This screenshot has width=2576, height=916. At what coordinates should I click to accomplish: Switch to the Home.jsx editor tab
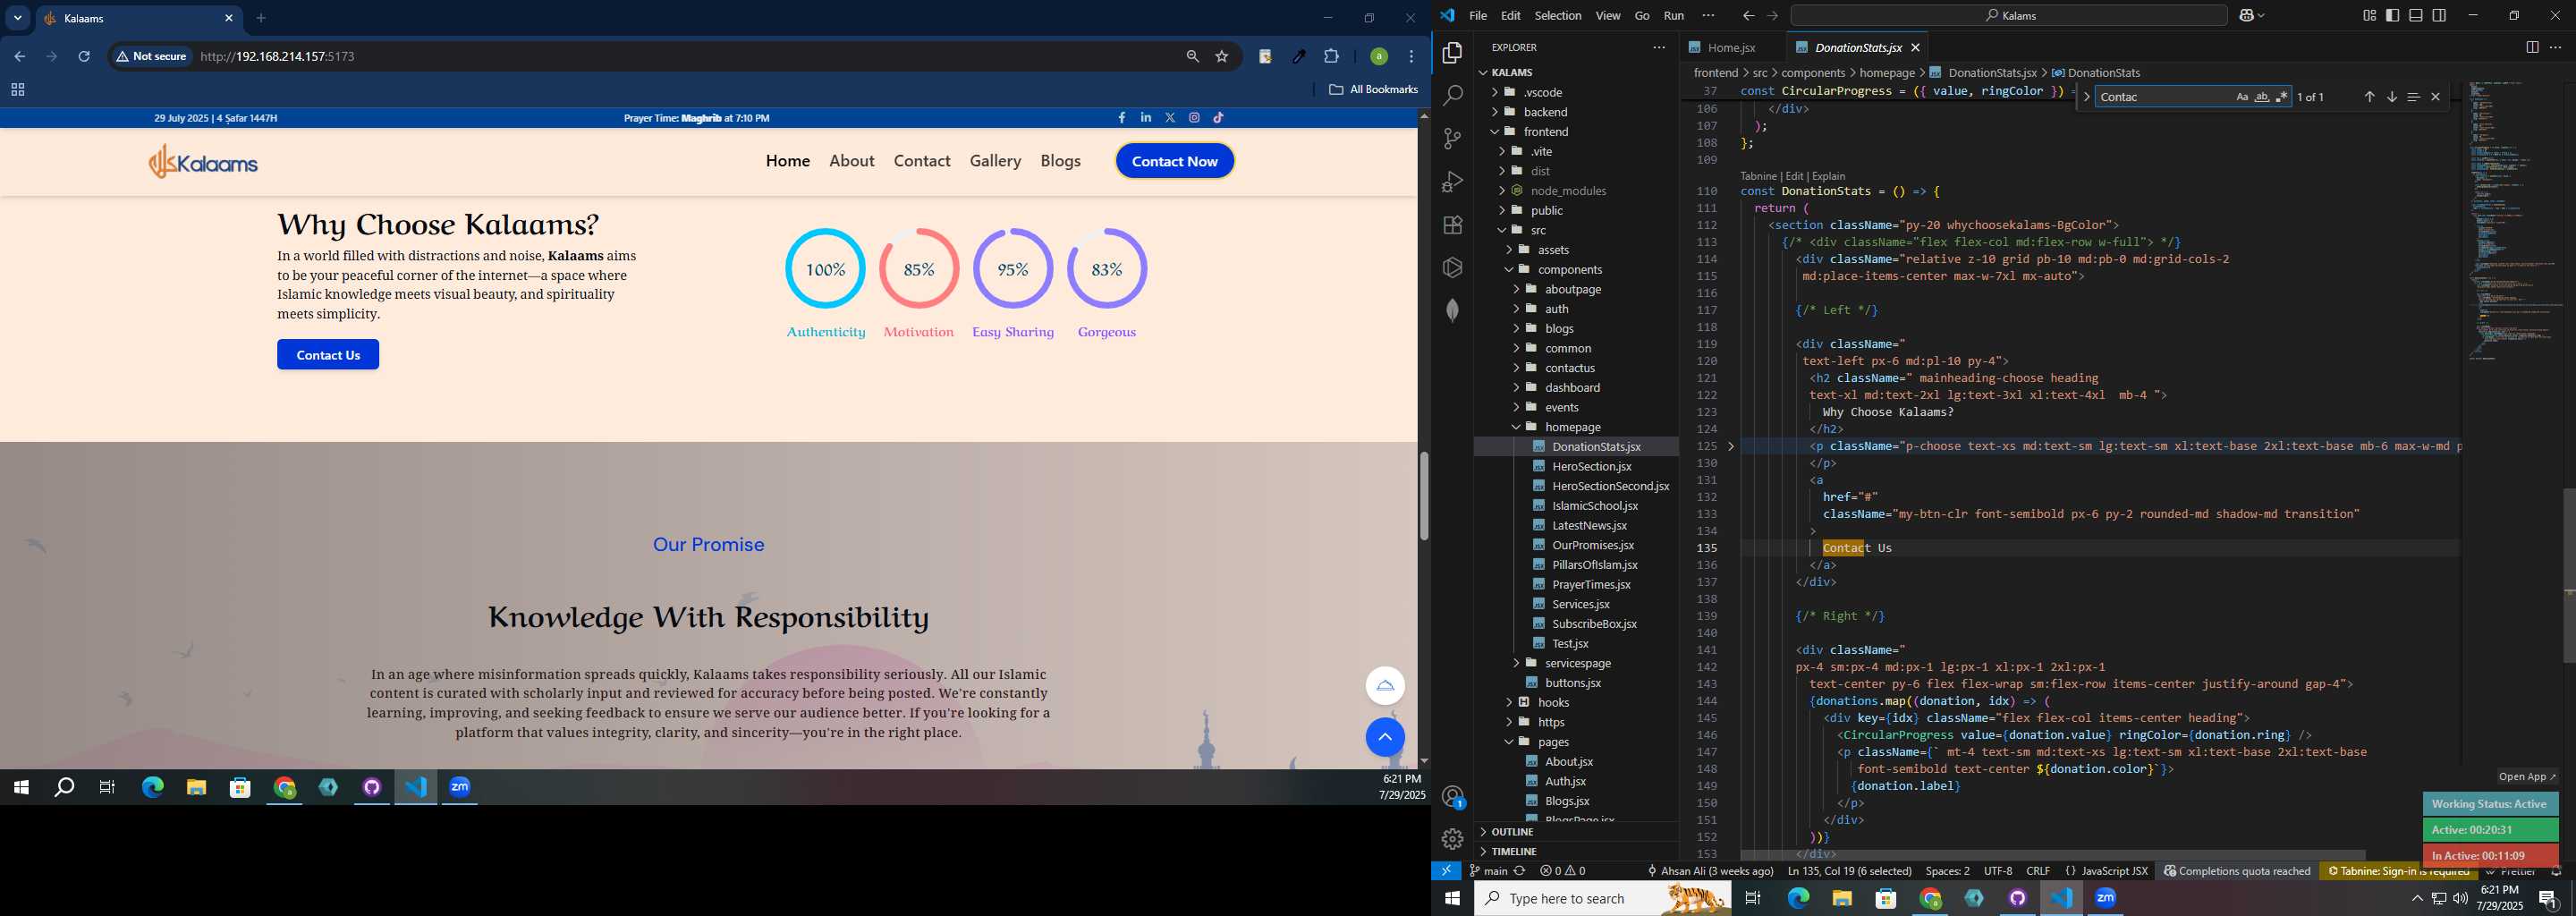click(1731, 47)
